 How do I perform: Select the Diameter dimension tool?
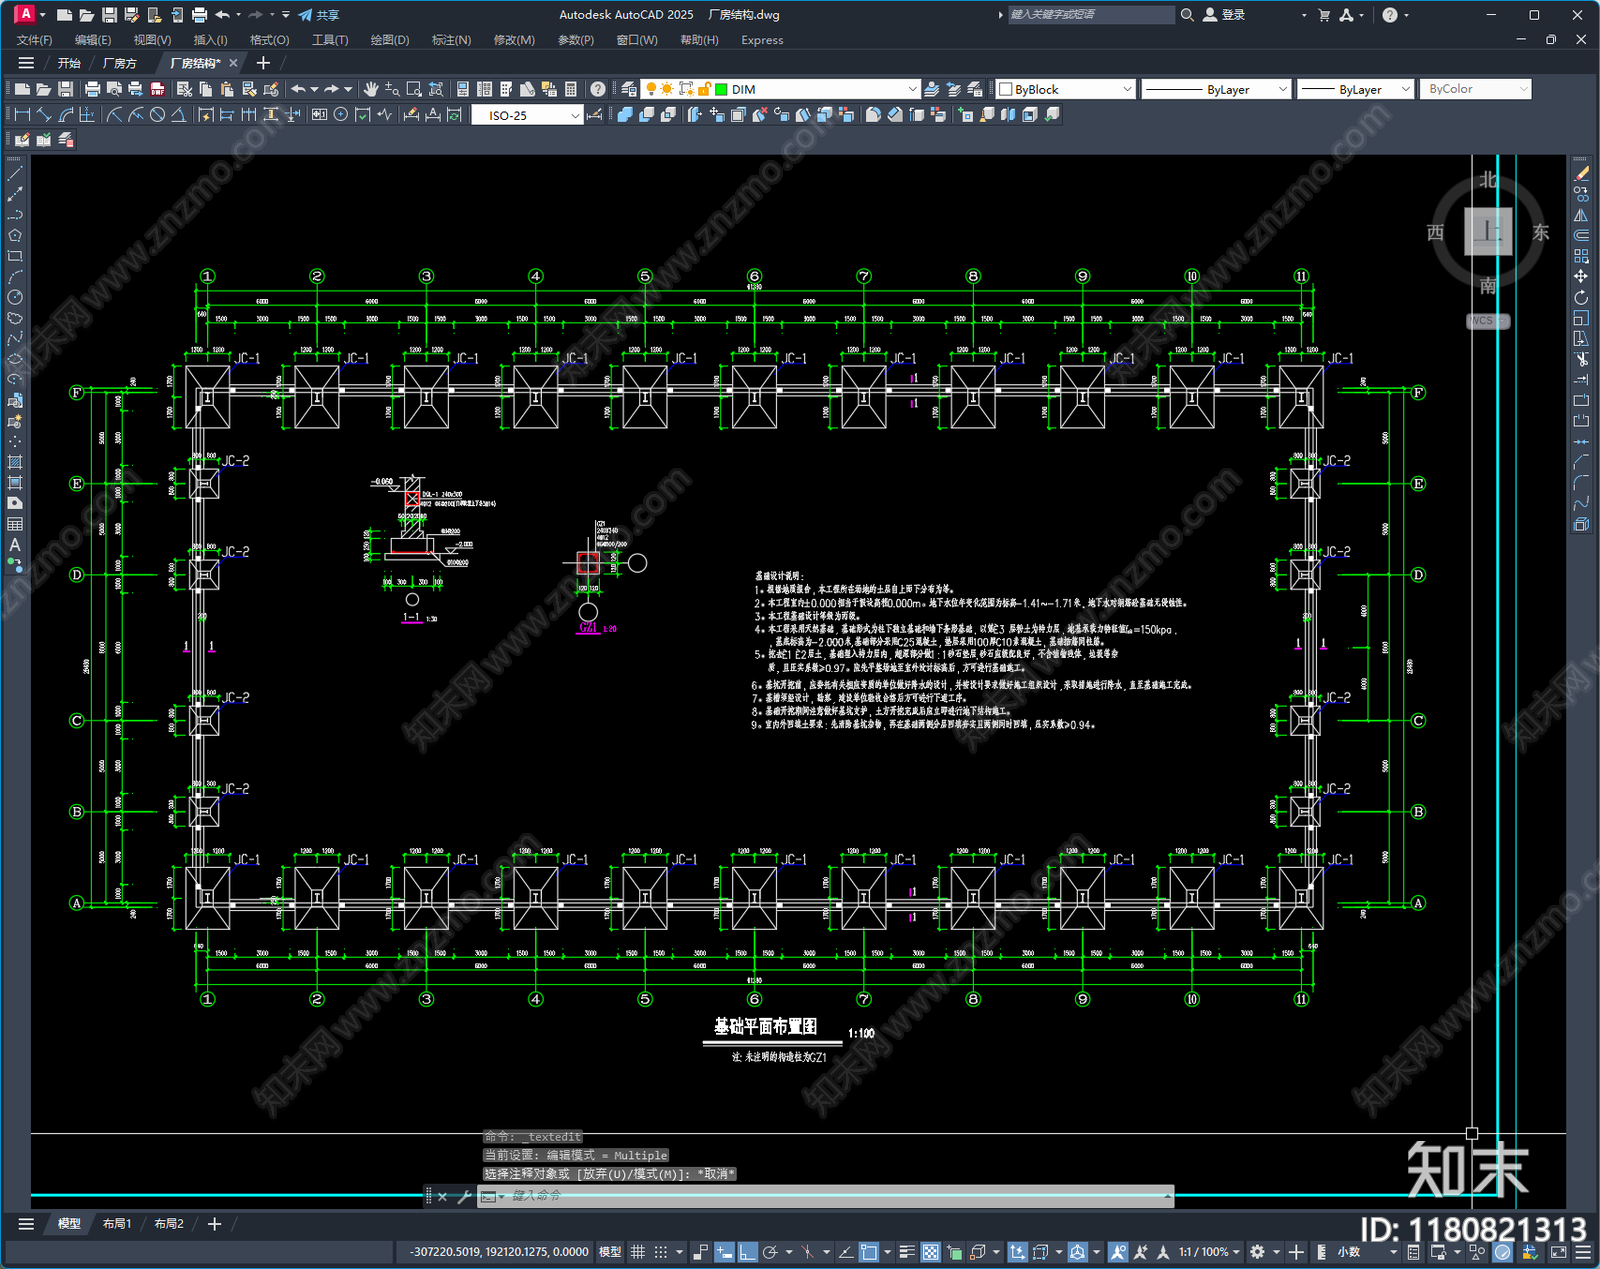157,115
